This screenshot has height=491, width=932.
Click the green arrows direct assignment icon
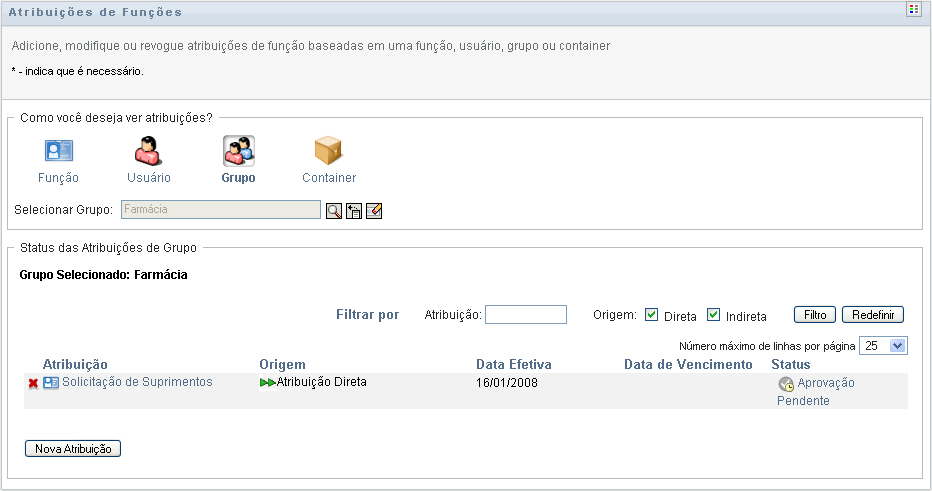click(x=267, y=383)
